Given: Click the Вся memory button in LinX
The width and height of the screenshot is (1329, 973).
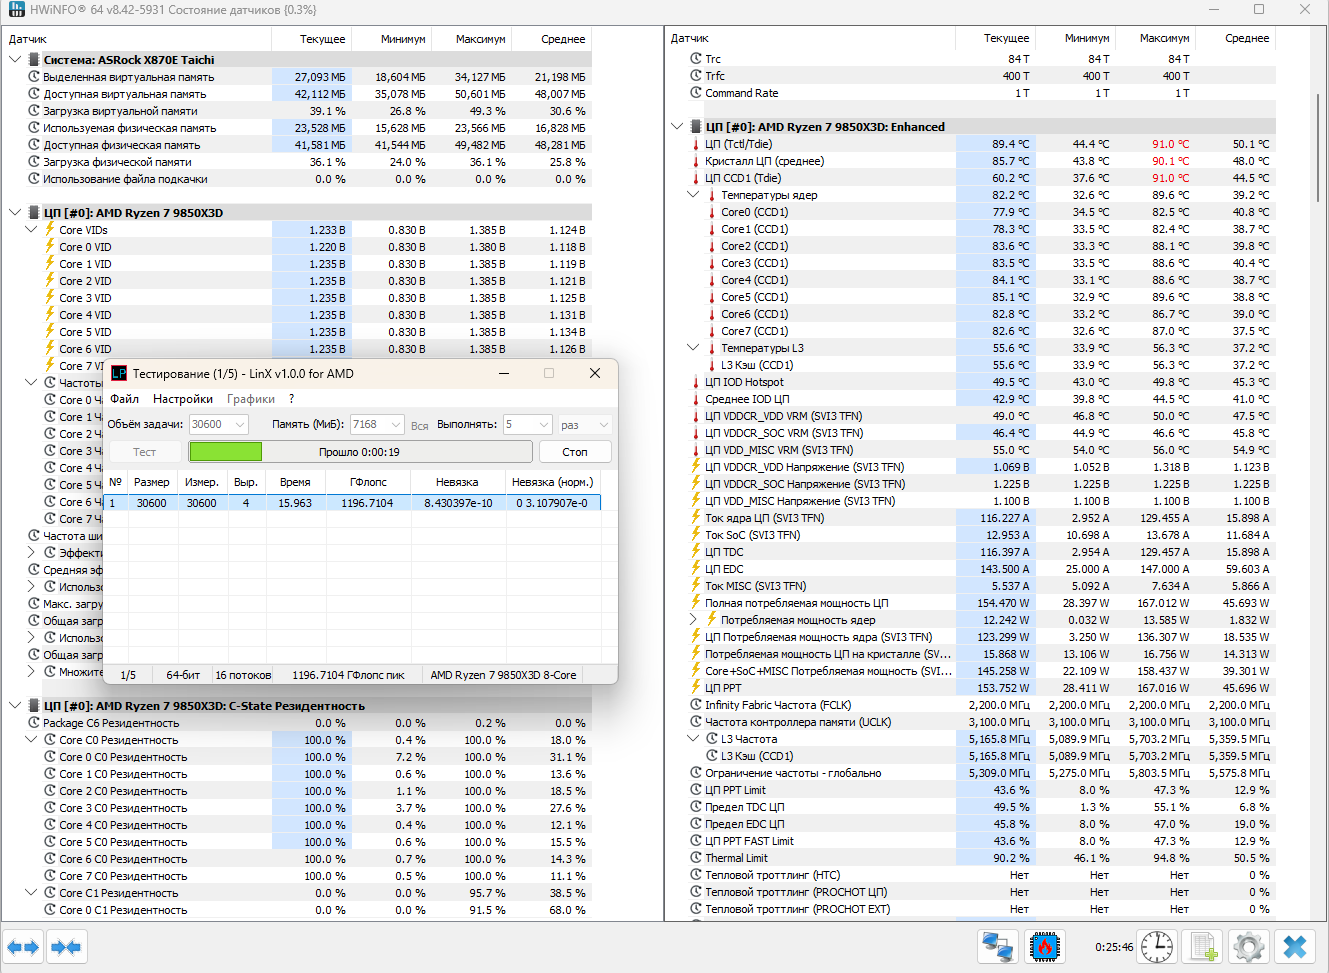Looking at the screenshot, I should pos(420,426).
